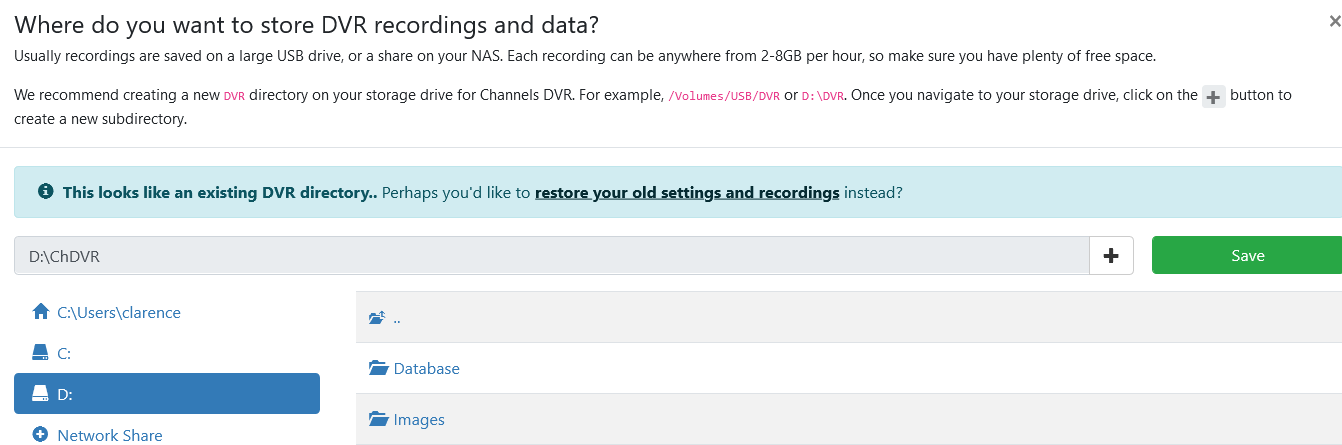Open the Images folder name
Screen dimensions: 1342x445
(419, 420)
